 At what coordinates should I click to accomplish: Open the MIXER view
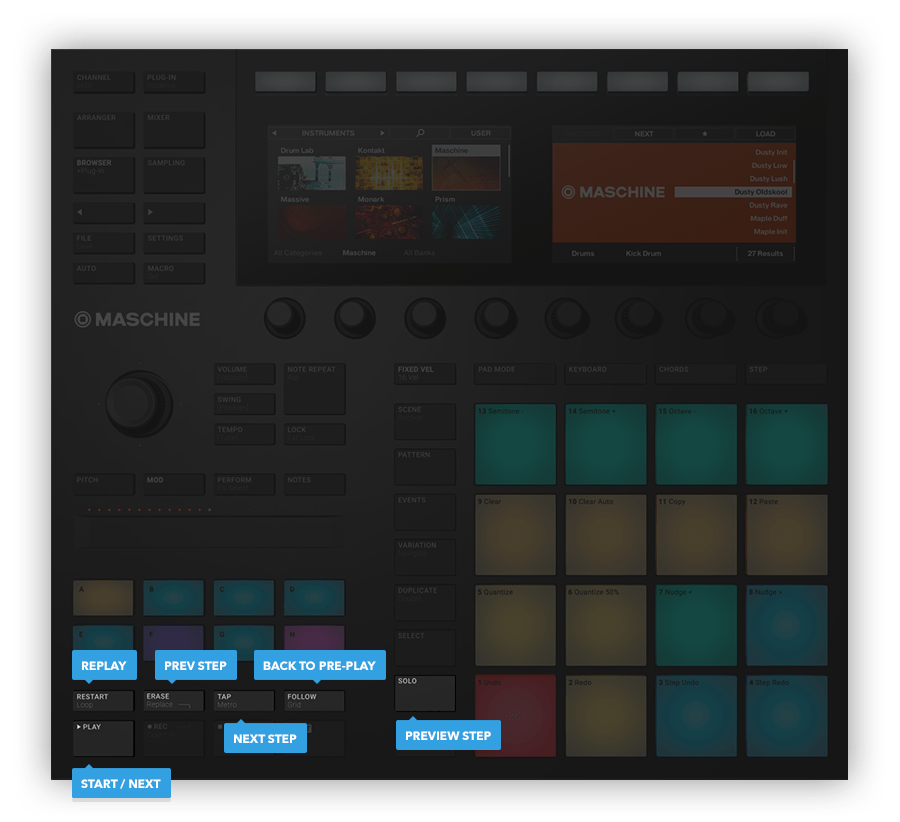tap(174, 130)
